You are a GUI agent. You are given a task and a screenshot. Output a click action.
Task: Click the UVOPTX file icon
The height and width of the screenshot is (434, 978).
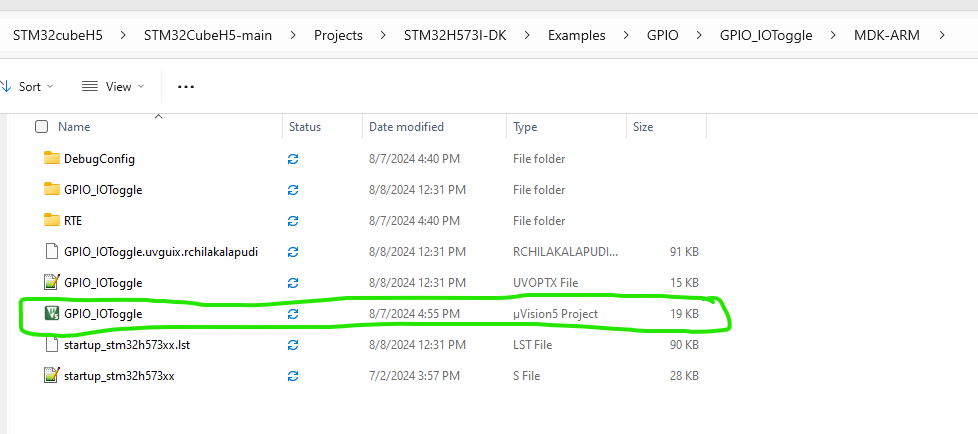[x=52, y=282]
